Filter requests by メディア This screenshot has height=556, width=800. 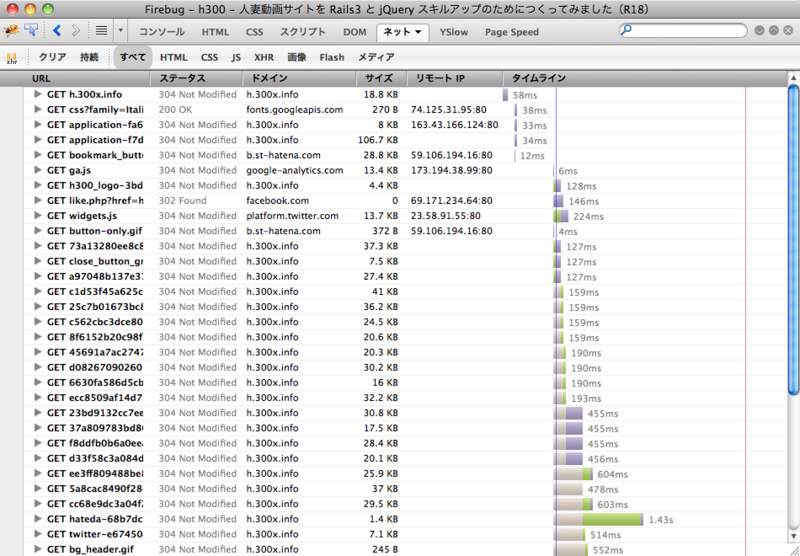coord(376,57)
